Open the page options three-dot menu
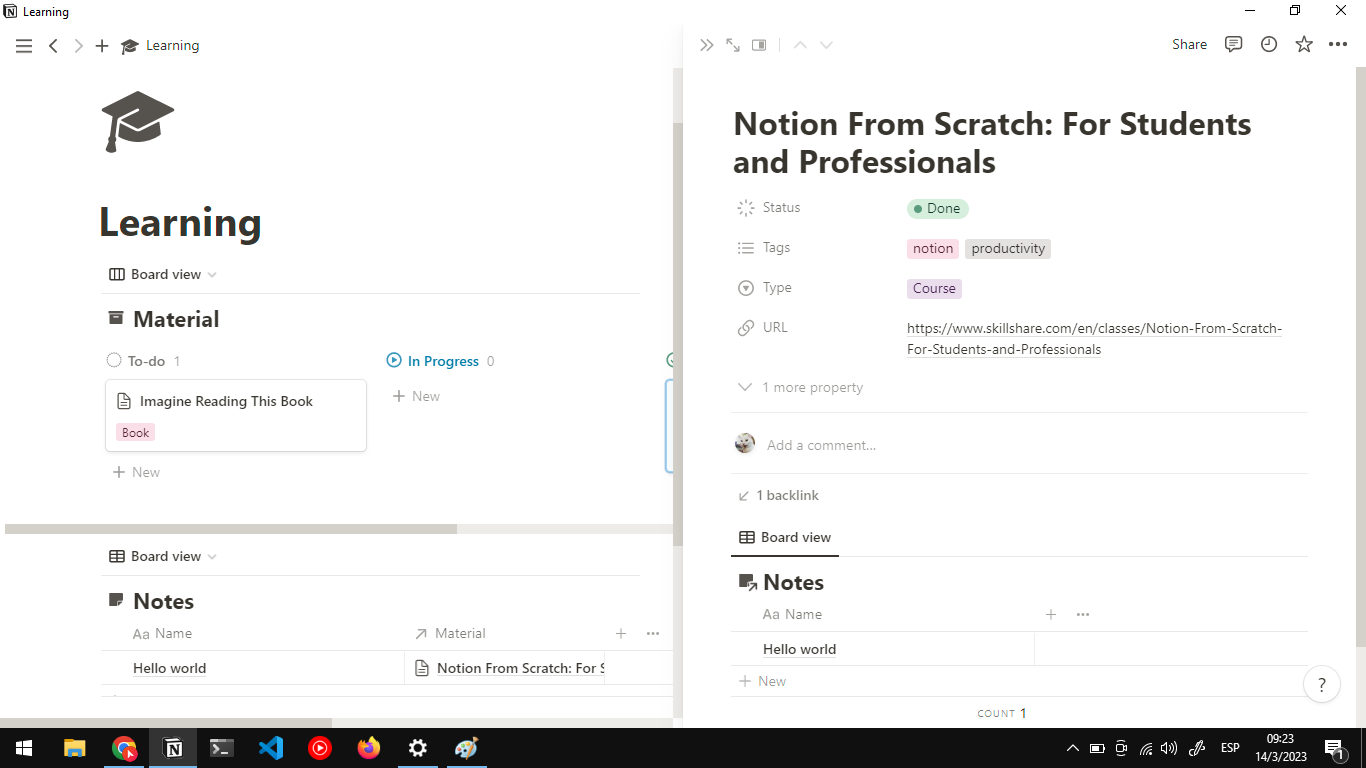 point(1338,45)
